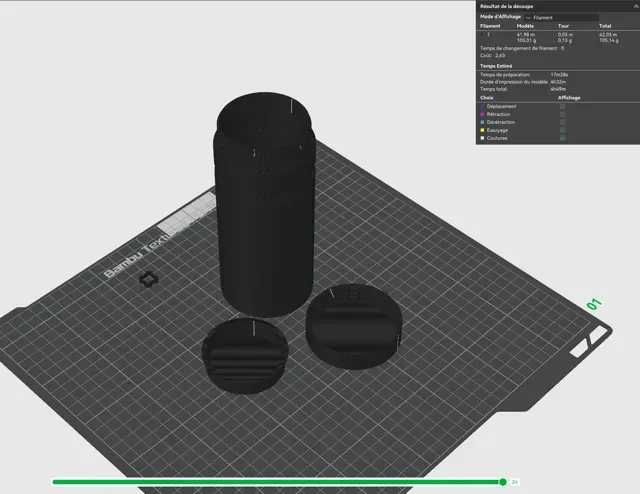
Task: Click the Coût value 2,63
Action: pos(500,56)
